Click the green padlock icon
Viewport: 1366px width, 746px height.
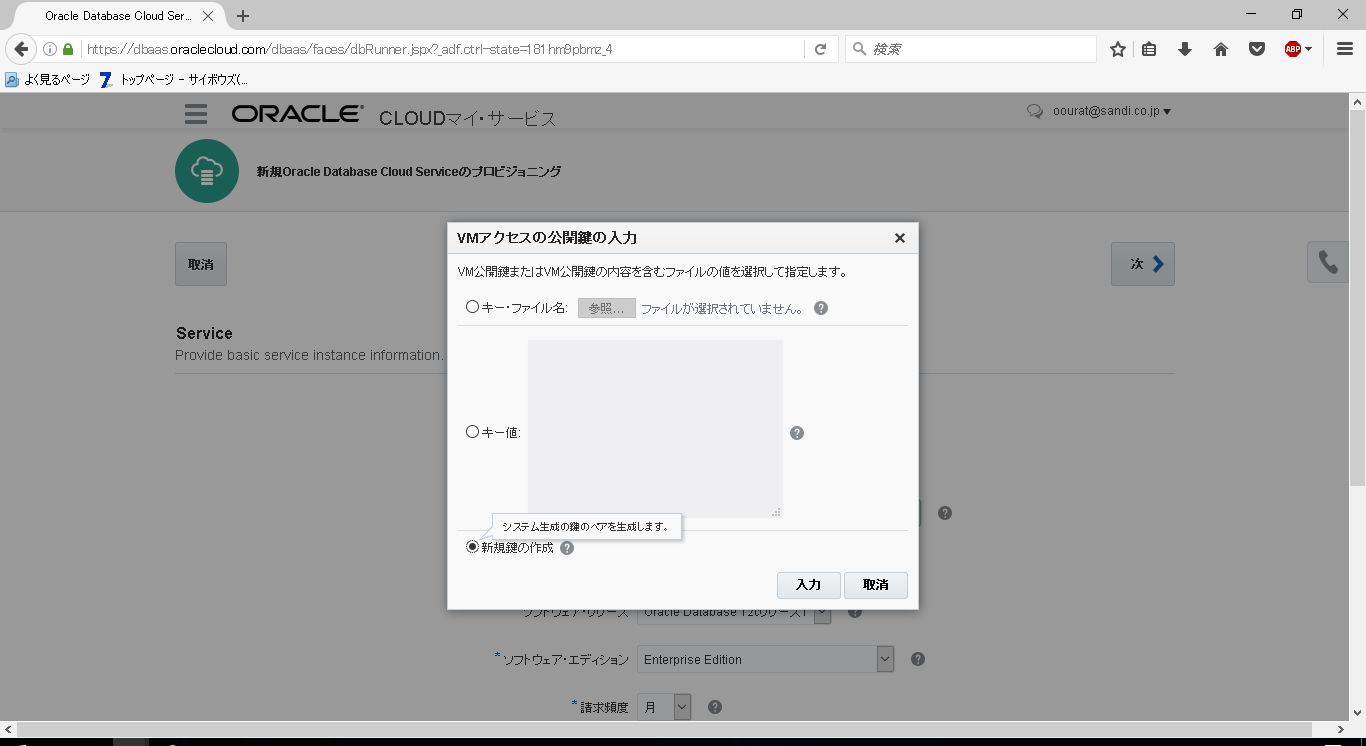[68, 49]
